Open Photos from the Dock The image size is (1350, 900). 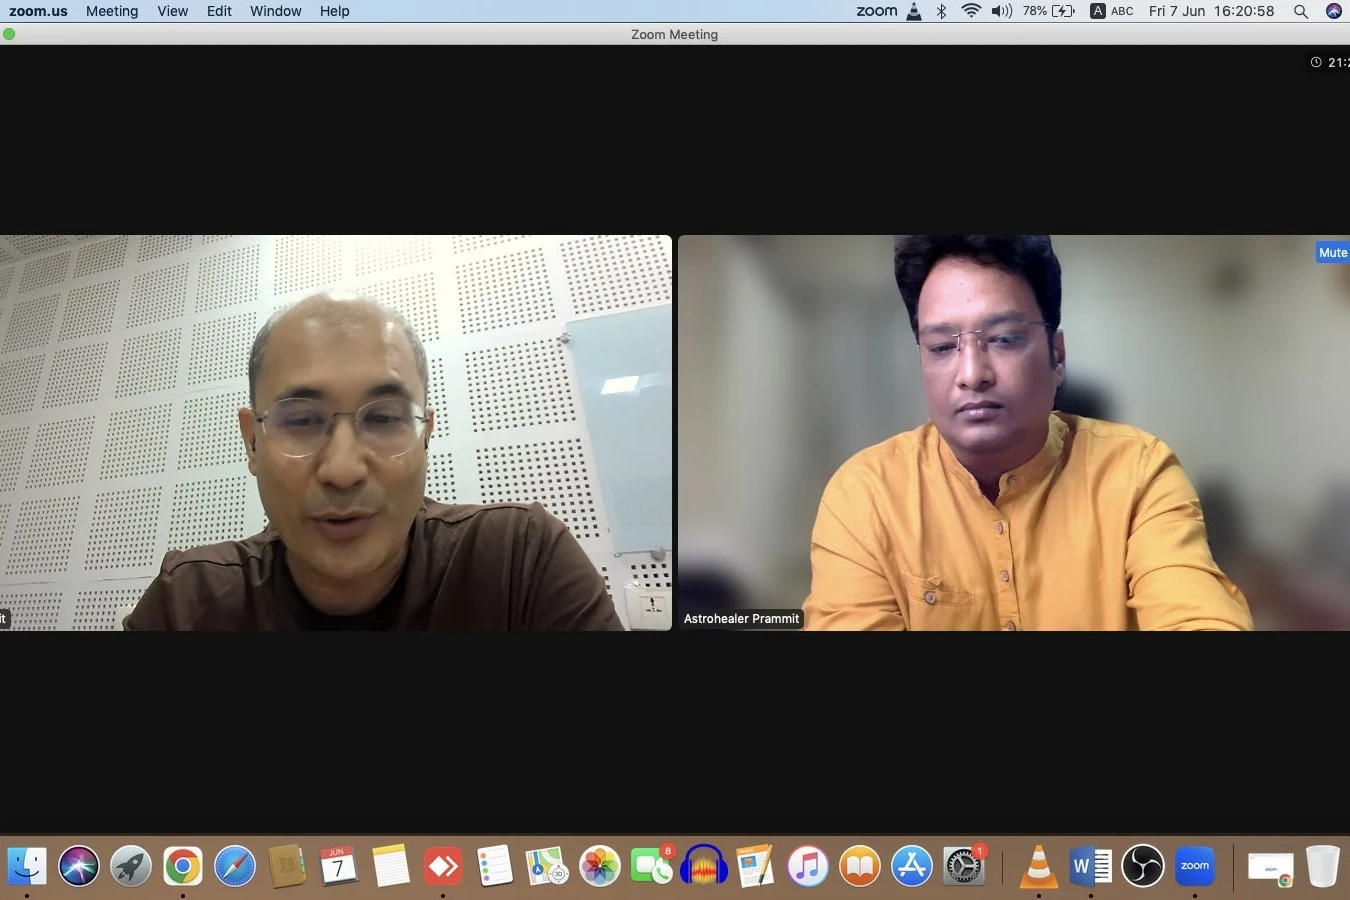(x=600, y=866)
